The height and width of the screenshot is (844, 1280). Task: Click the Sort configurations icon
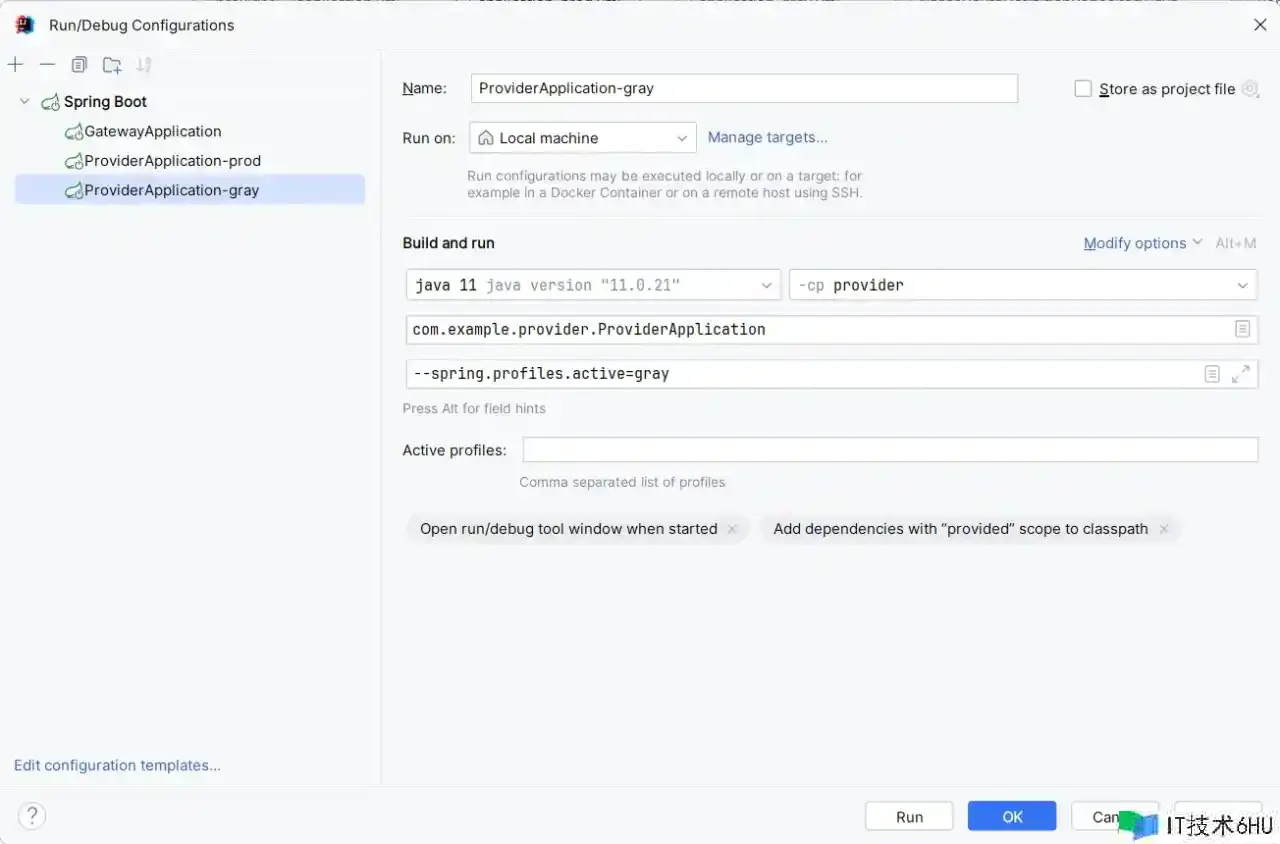(144, 65)
